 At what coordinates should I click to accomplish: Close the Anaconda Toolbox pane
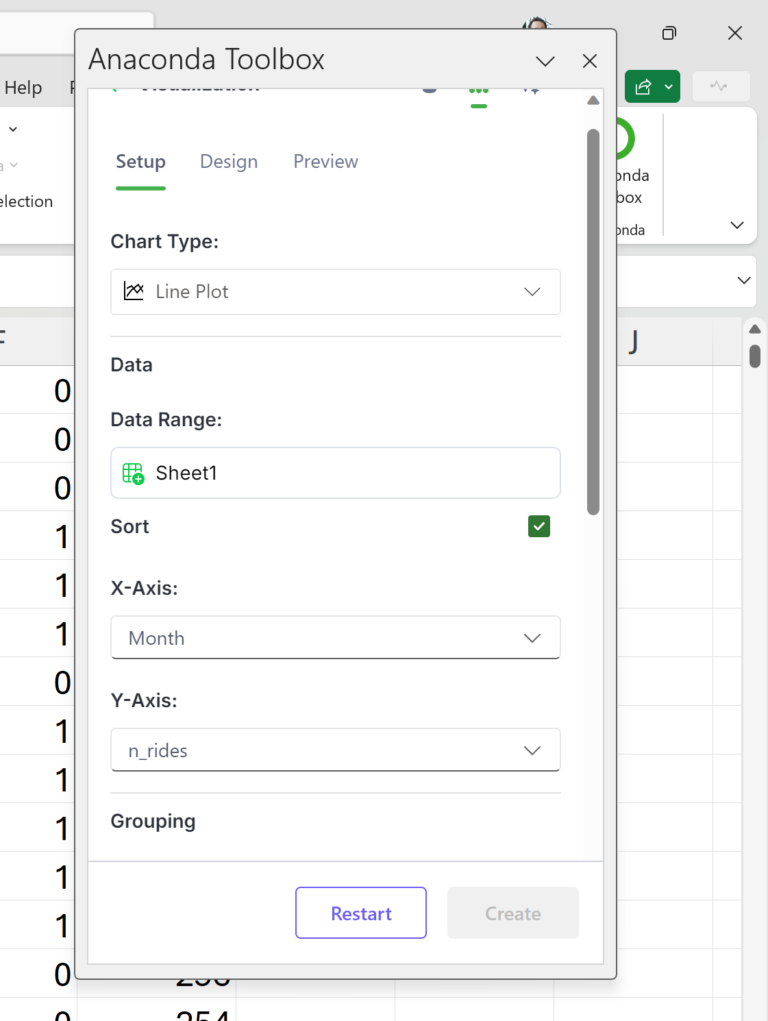click(x=590, y=61)
